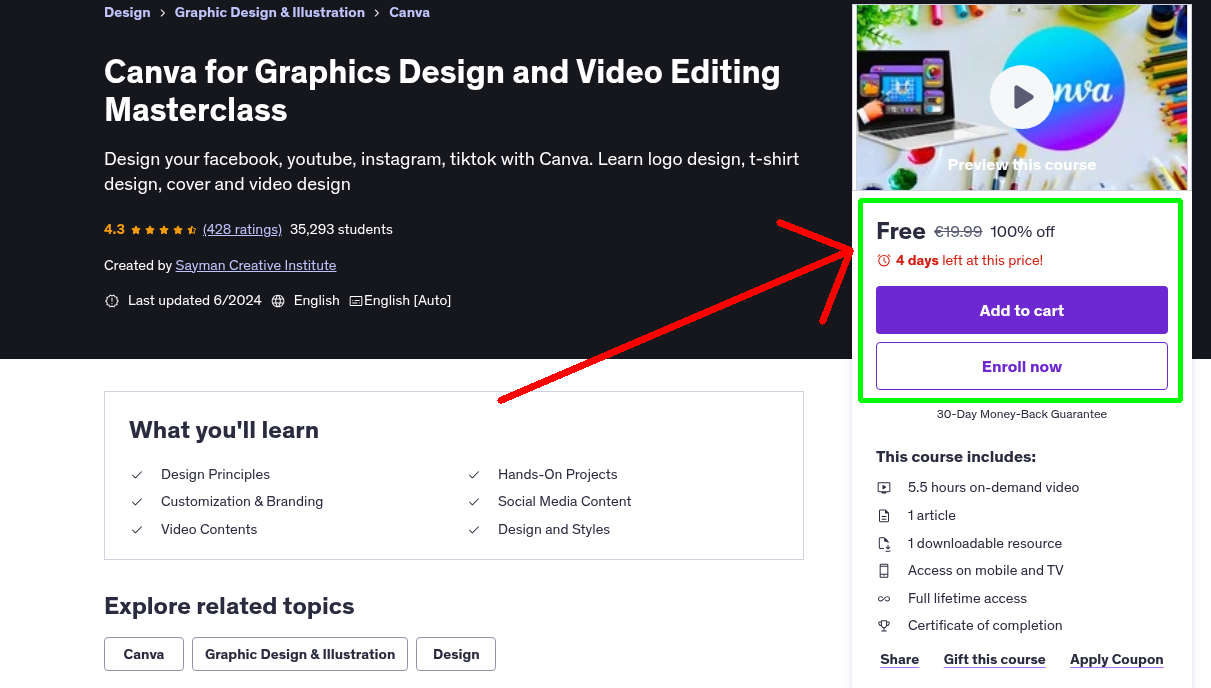The height and width of the screenshot is (688, 1211).
Task: Click the 100% off text
Action: 1022,232
